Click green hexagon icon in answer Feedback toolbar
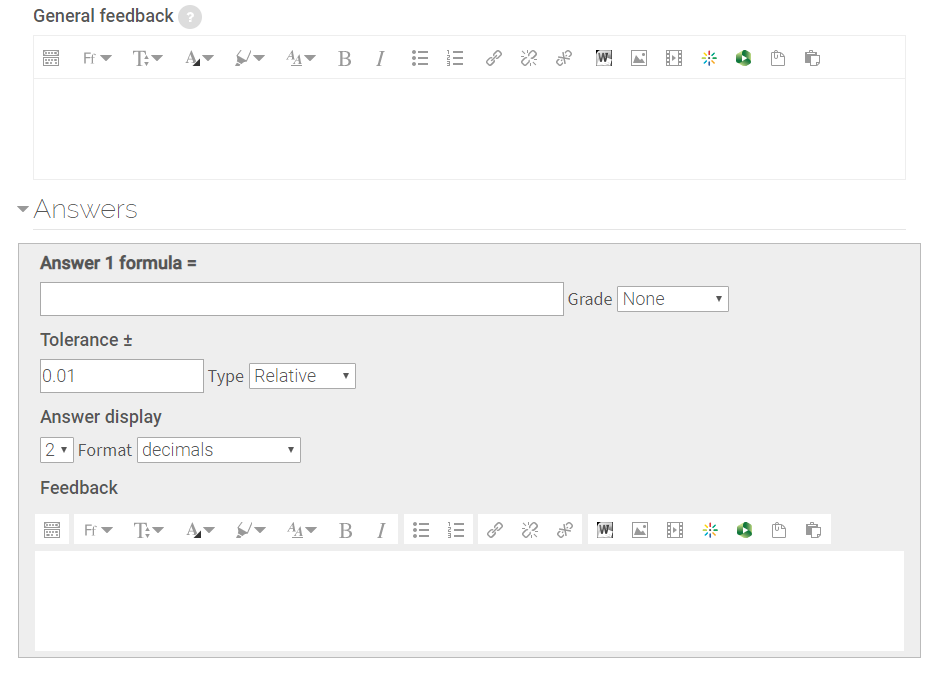 click(x=745, y=530)
